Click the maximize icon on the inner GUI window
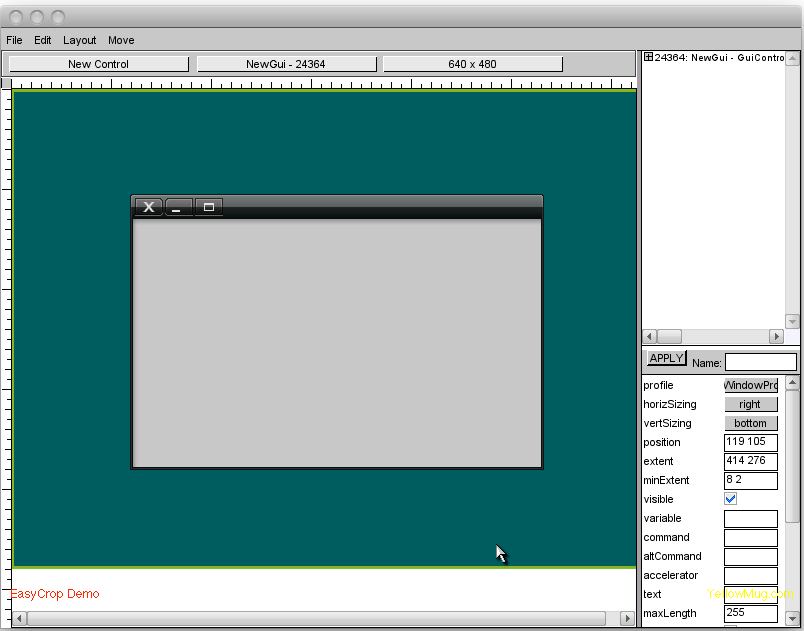 click(208, 207)
